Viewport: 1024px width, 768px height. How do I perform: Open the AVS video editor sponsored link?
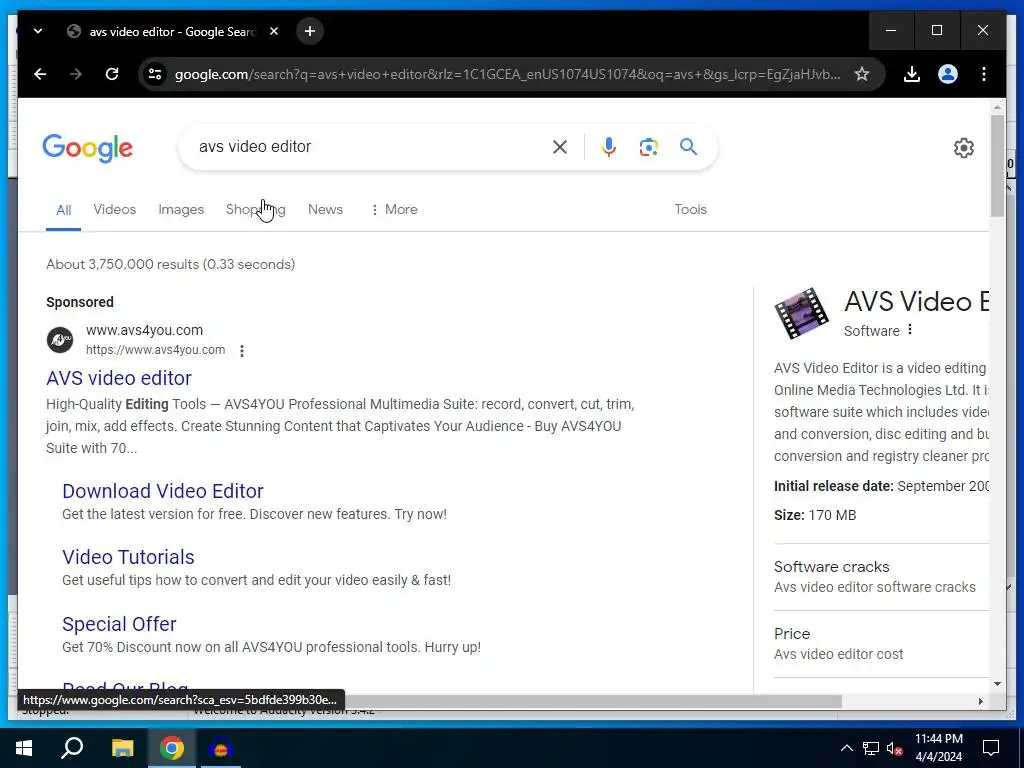pyautogui.click(x=119, y=378)
